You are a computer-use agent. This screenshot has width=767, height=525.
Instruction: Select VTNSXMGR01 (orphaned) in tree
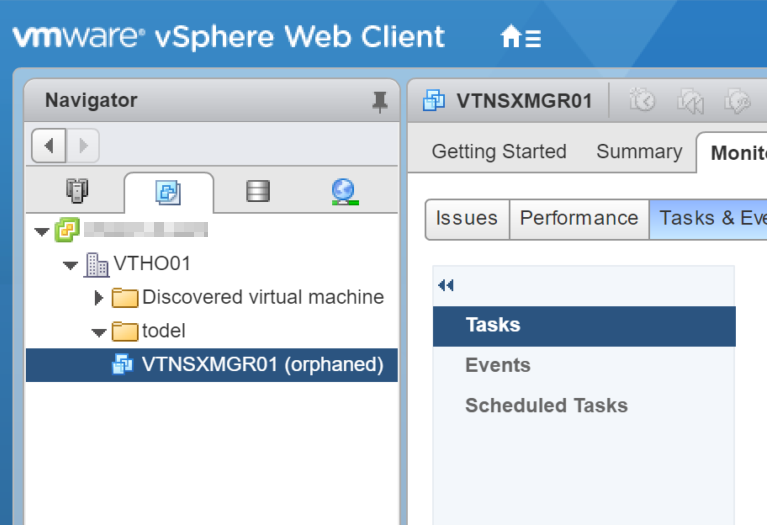coord(262,364)
